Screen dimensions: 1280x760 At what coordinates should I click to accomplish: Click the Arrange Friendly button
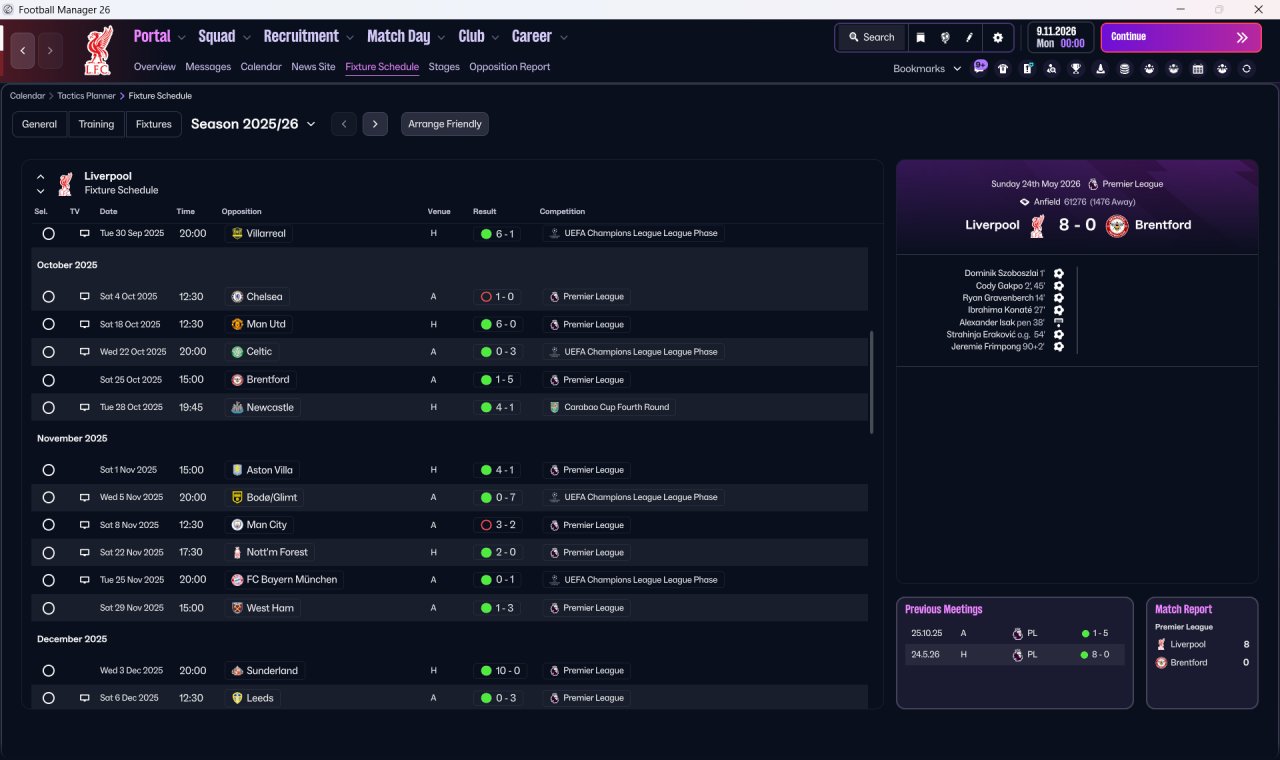[445, 124]
